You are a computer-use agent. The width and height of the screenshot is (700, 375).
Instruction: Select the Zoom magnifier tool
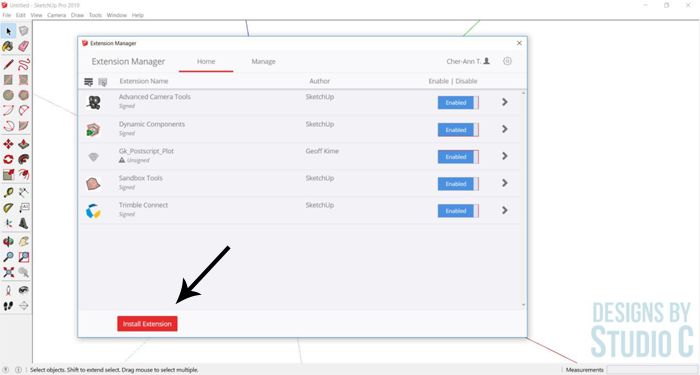(8, 257)
